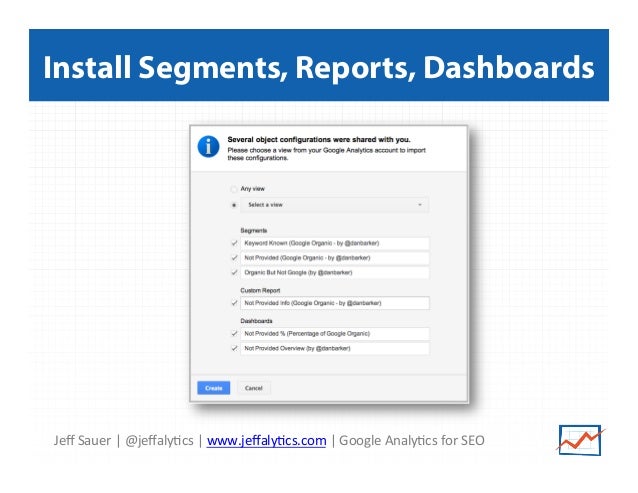Viewport: 638px width, 493px height.
Task: Click the 'Not Provided Info' report name field
Action: coord(334,303)
